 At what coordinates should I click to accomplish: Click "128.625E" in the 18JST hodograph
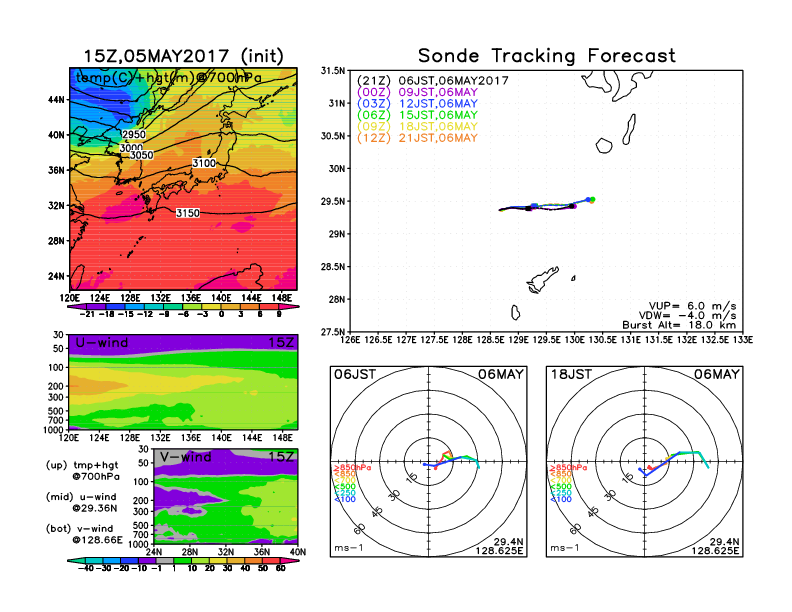pyautogui.click(x=715, y=550)
